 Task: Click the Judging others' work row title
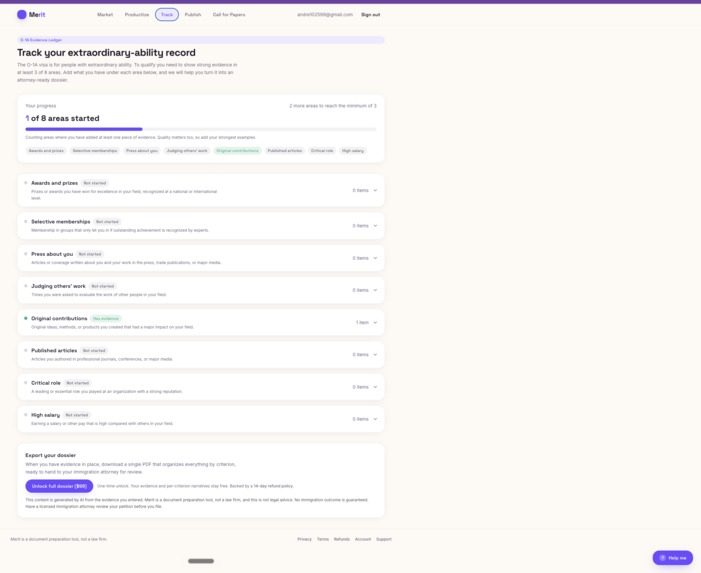58,286
